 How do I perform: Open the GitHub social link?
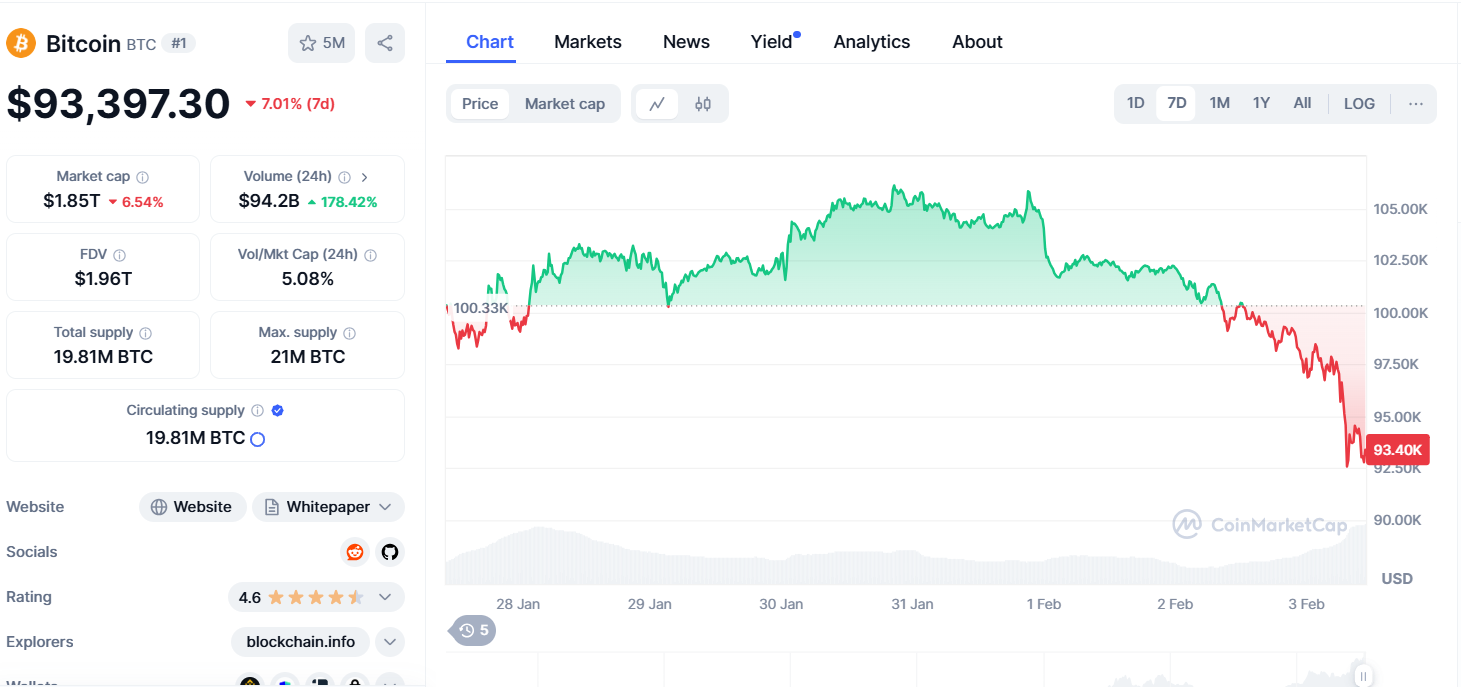point(389,552)
